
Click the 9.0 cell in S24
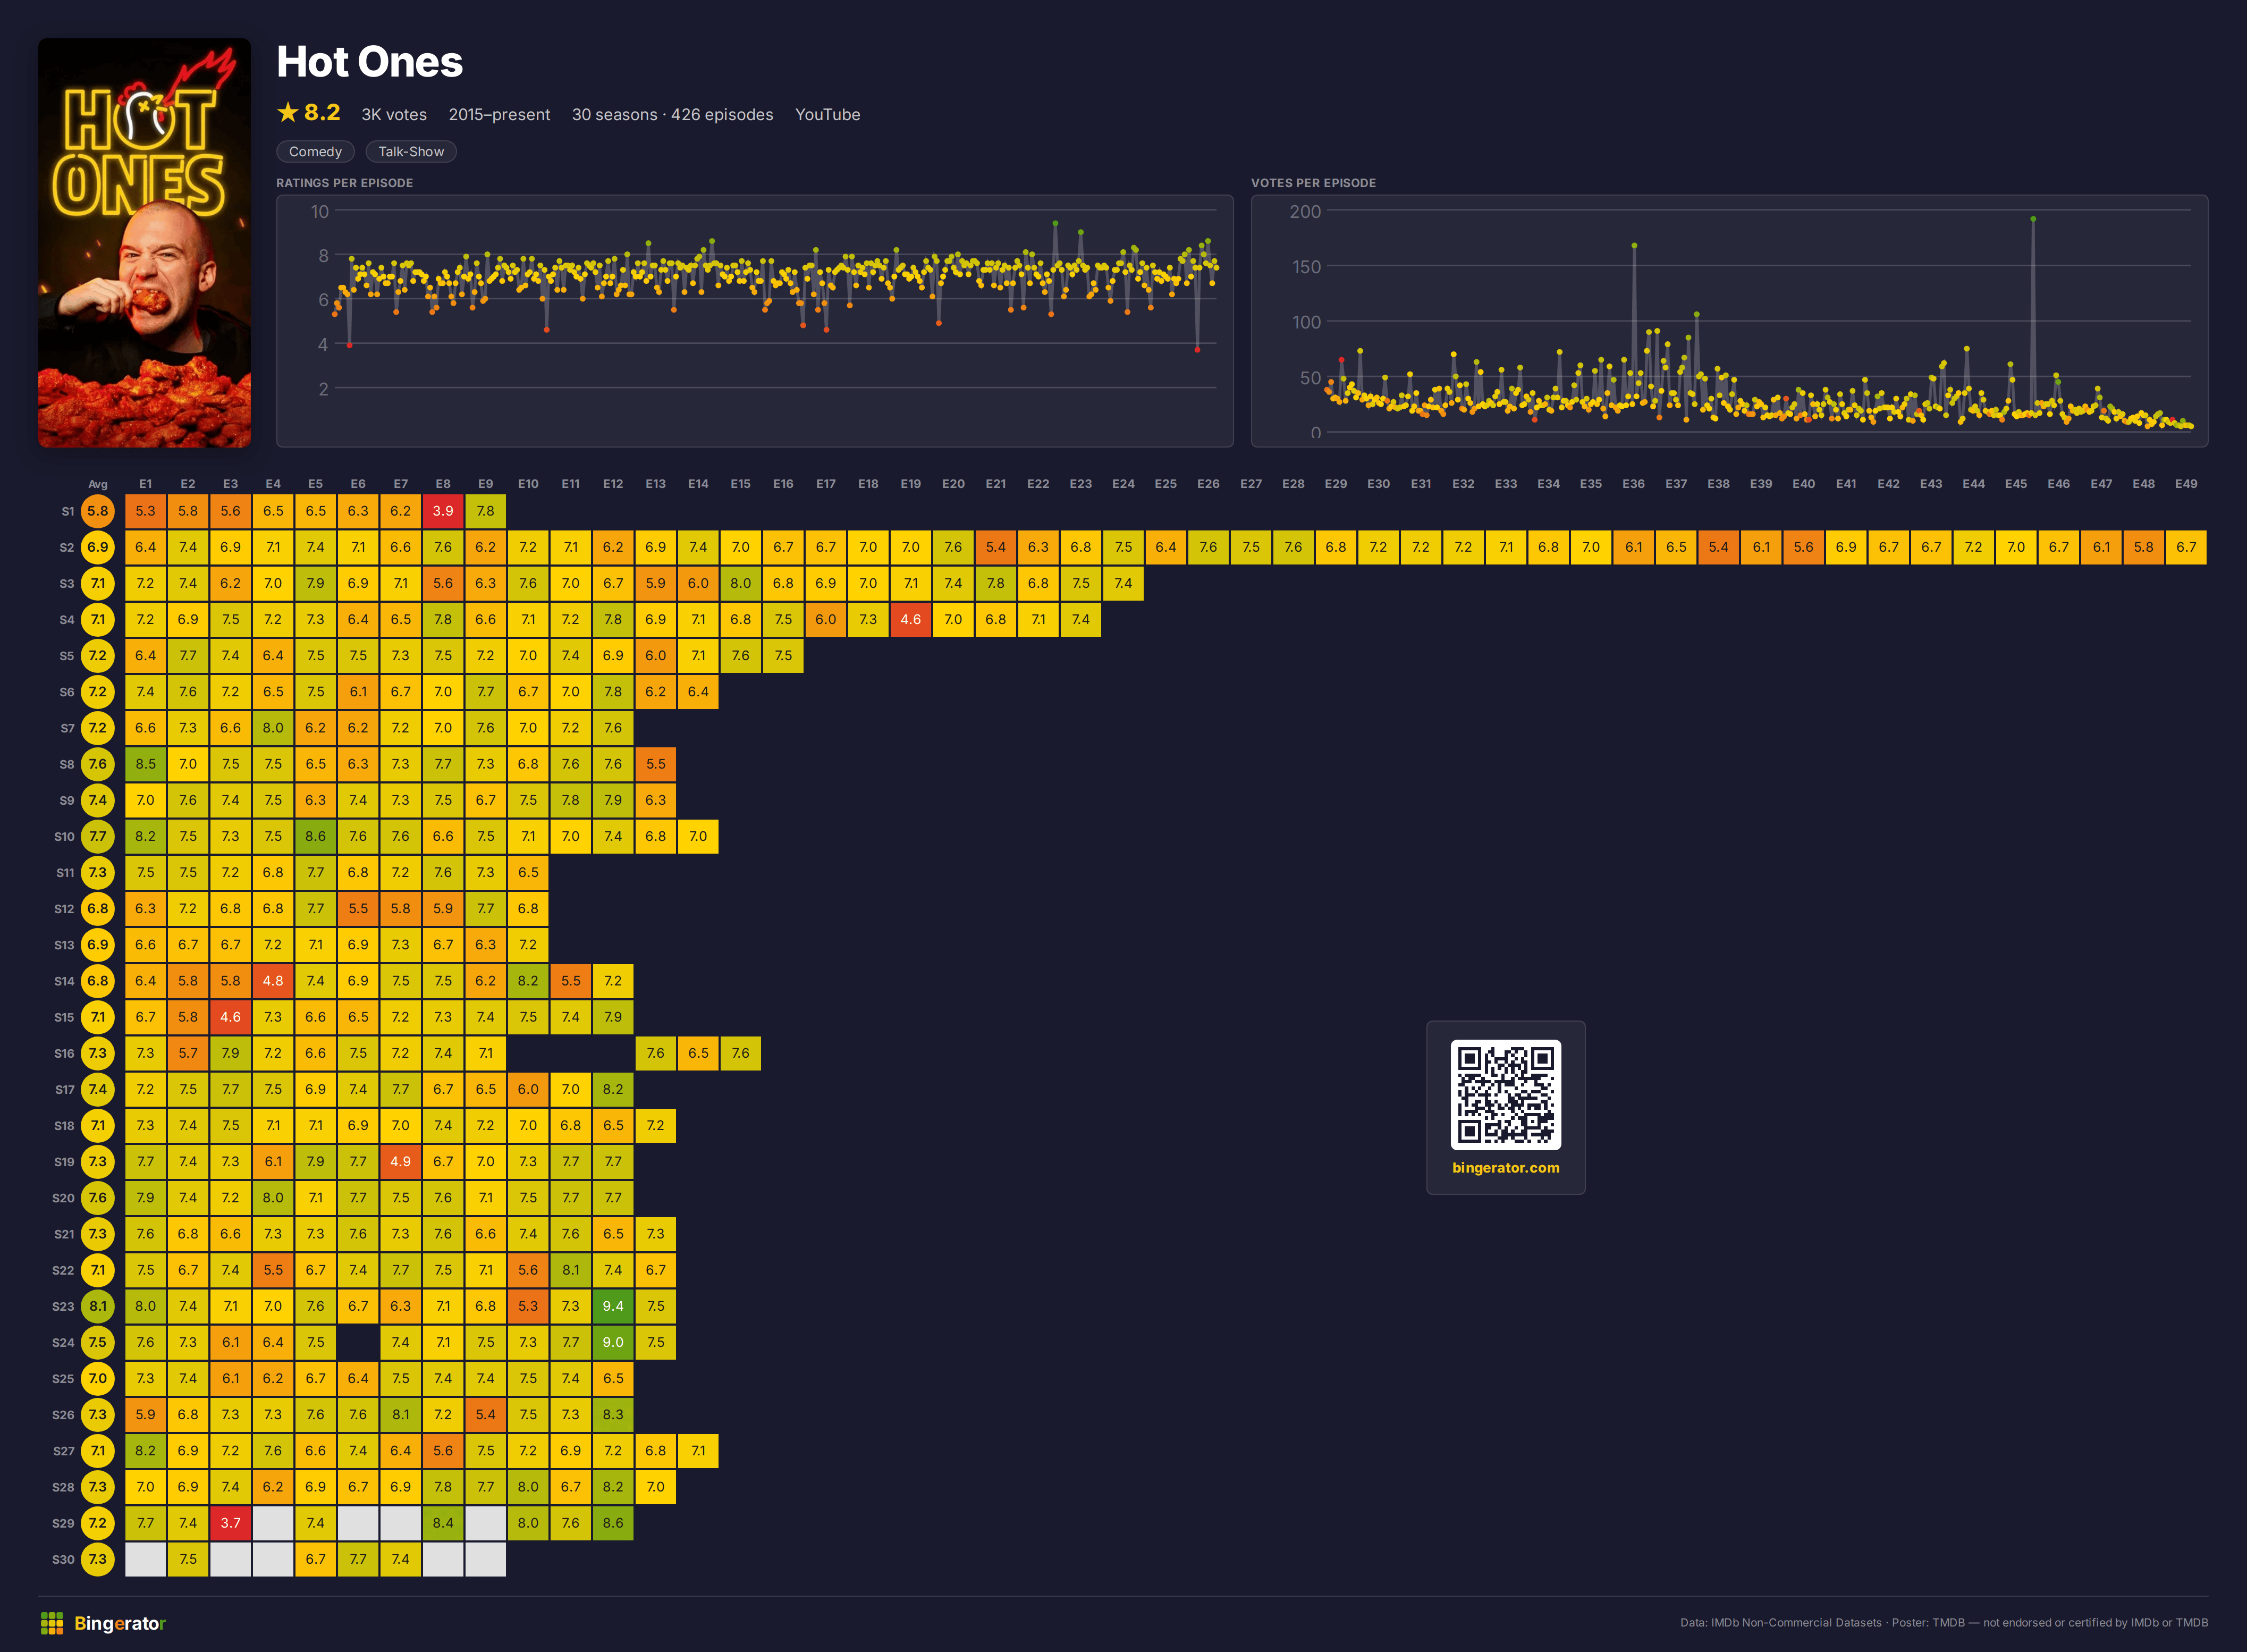click(613, 1342)
